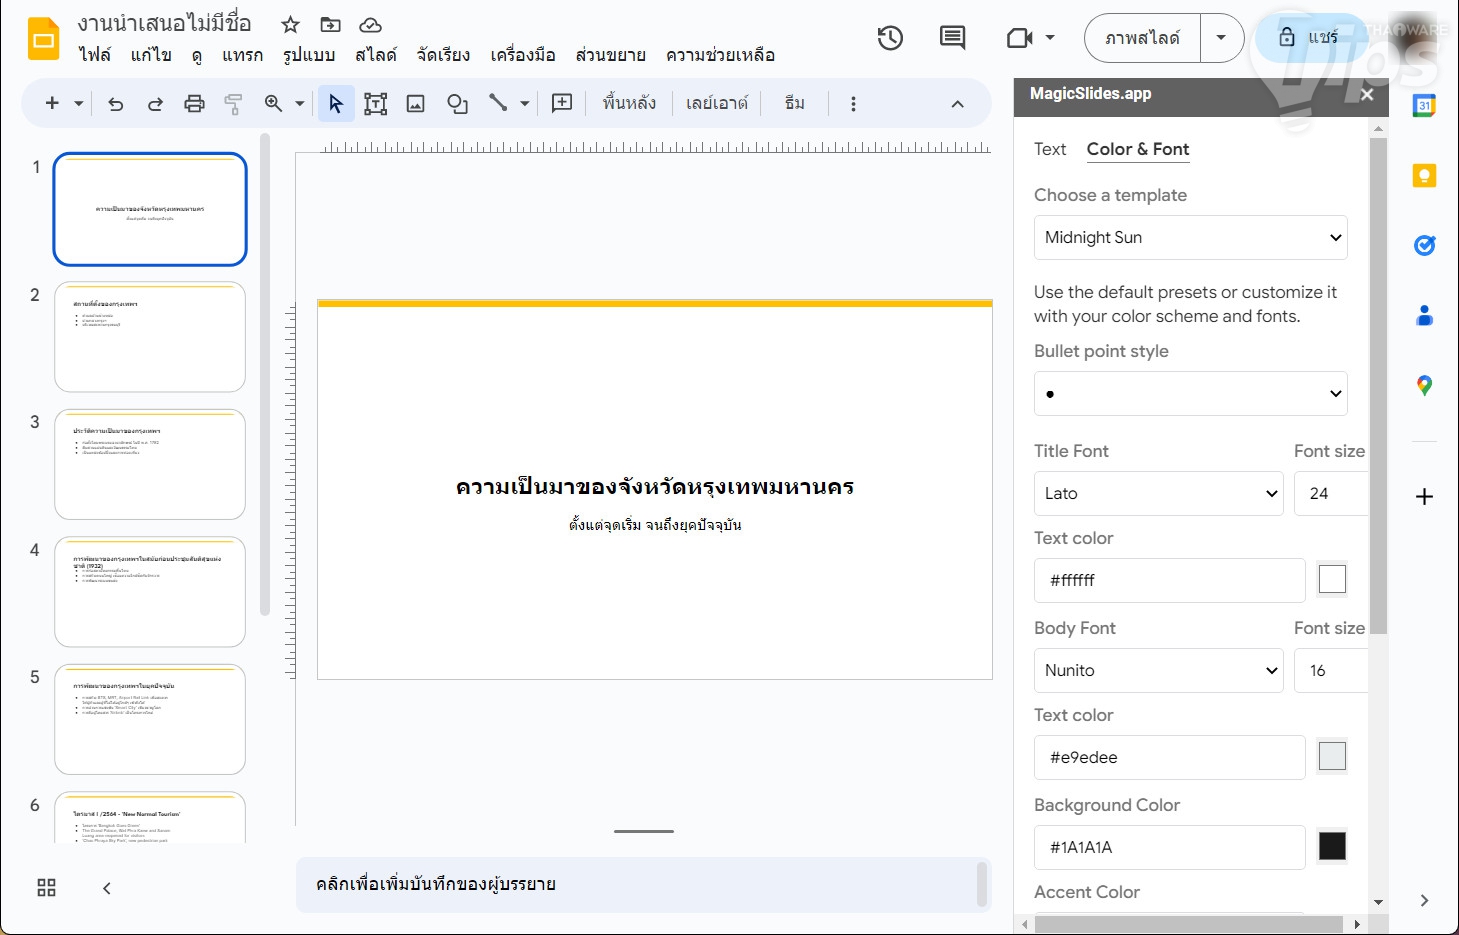Start a video call with camera icon
The height and width of the screenshot is (935, 1459).
pyautogui.click(x=1019, y=38)
